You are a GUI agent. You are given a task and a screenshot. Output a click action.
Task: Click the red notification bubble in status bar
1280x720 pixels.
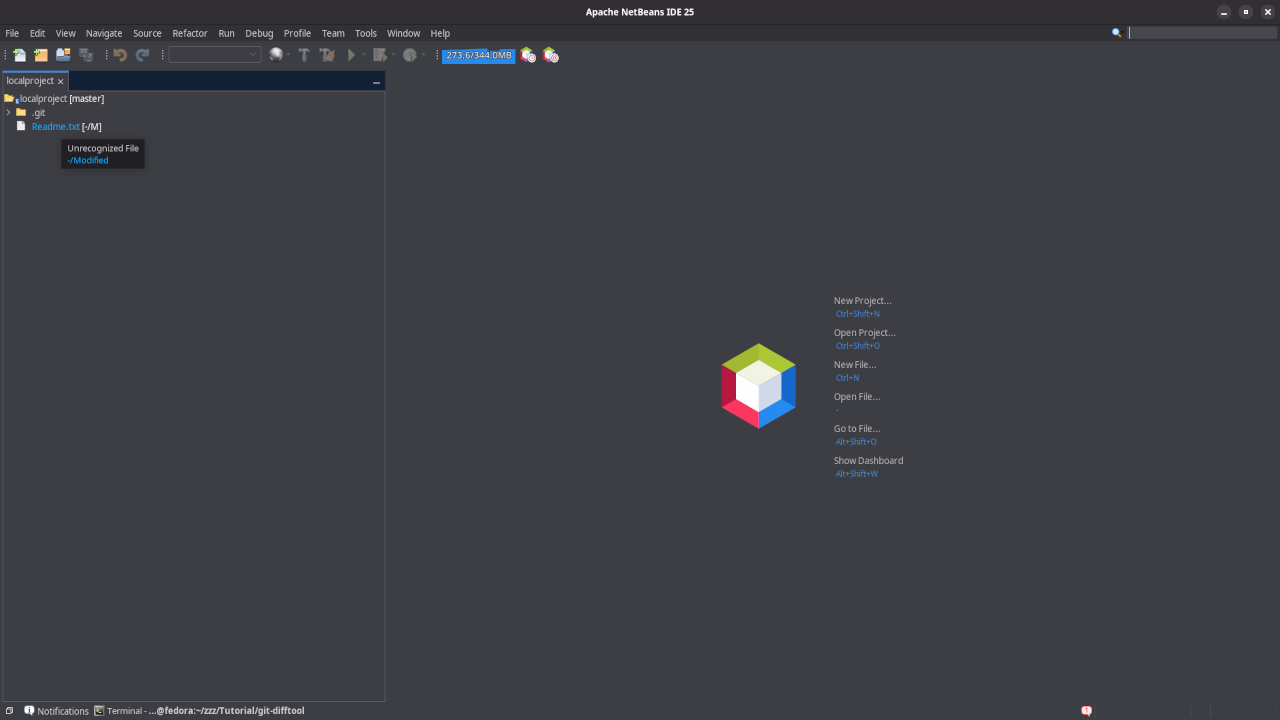(x=1086, y=711)
